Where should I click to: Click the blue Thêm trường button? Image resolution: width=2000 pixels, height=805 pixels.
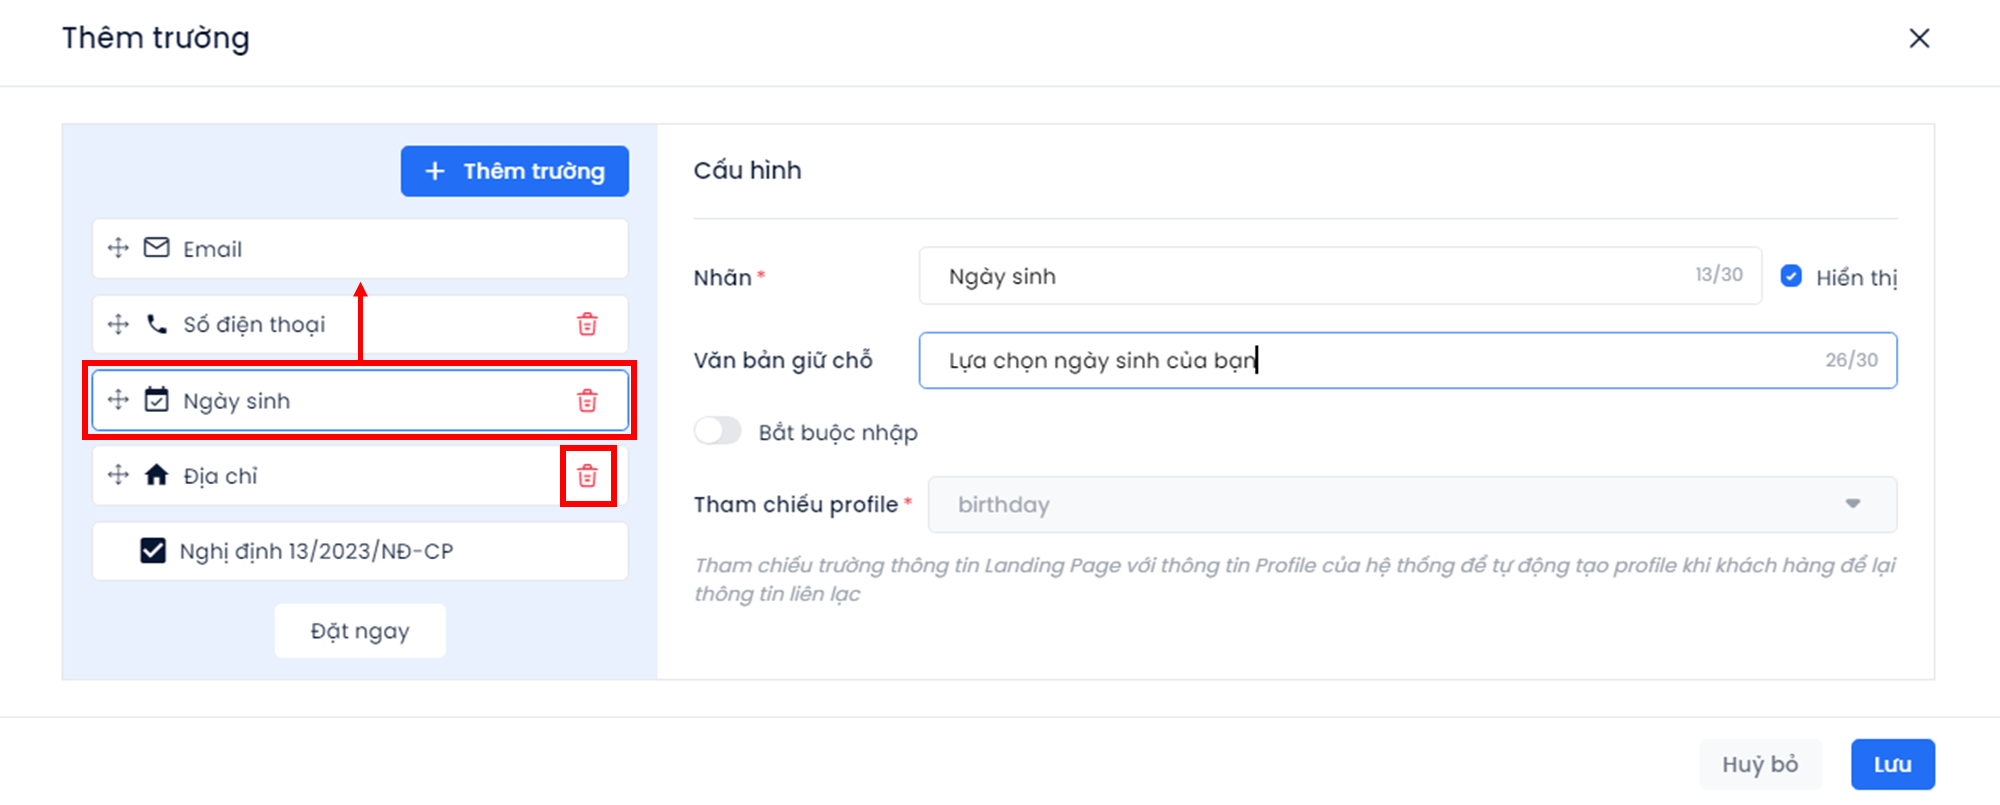point(515,171)
